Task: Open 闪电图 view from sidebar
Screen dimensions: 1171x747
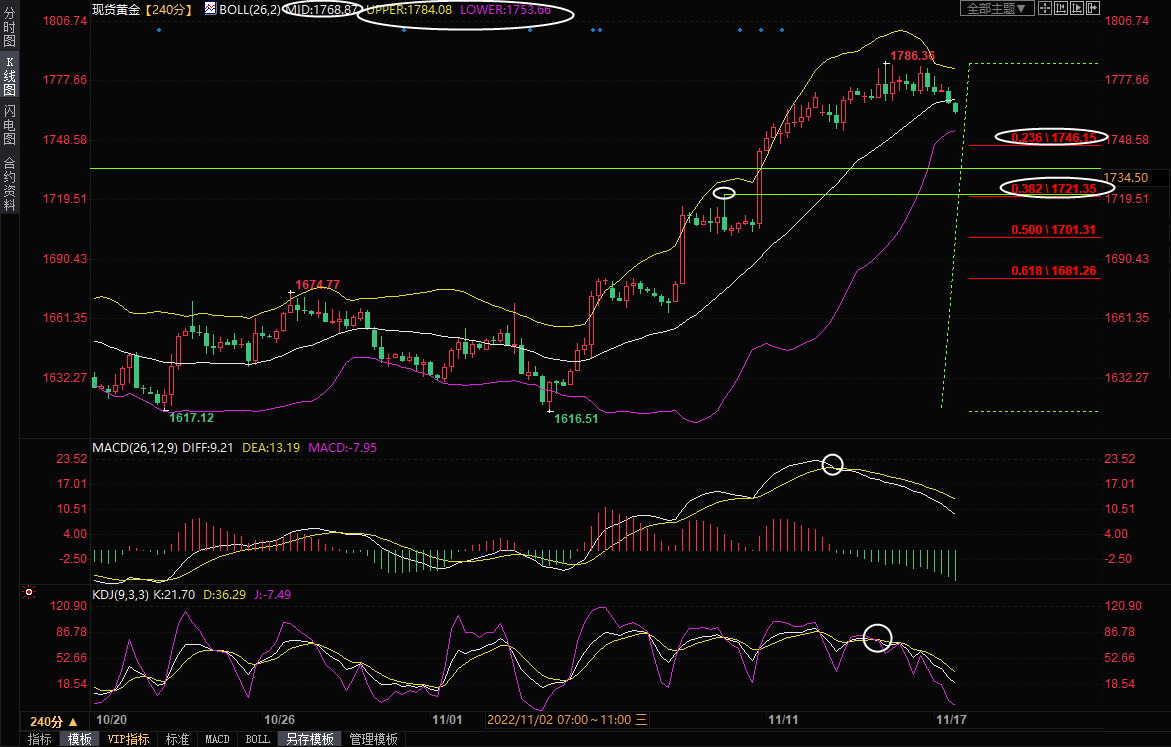Action: pos(9,125)
